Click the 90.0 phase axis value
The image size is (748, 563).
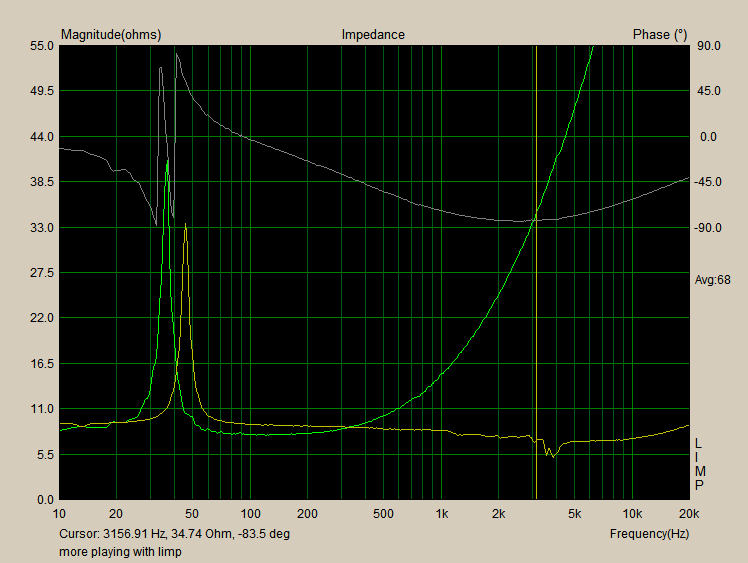click(709, 46)
